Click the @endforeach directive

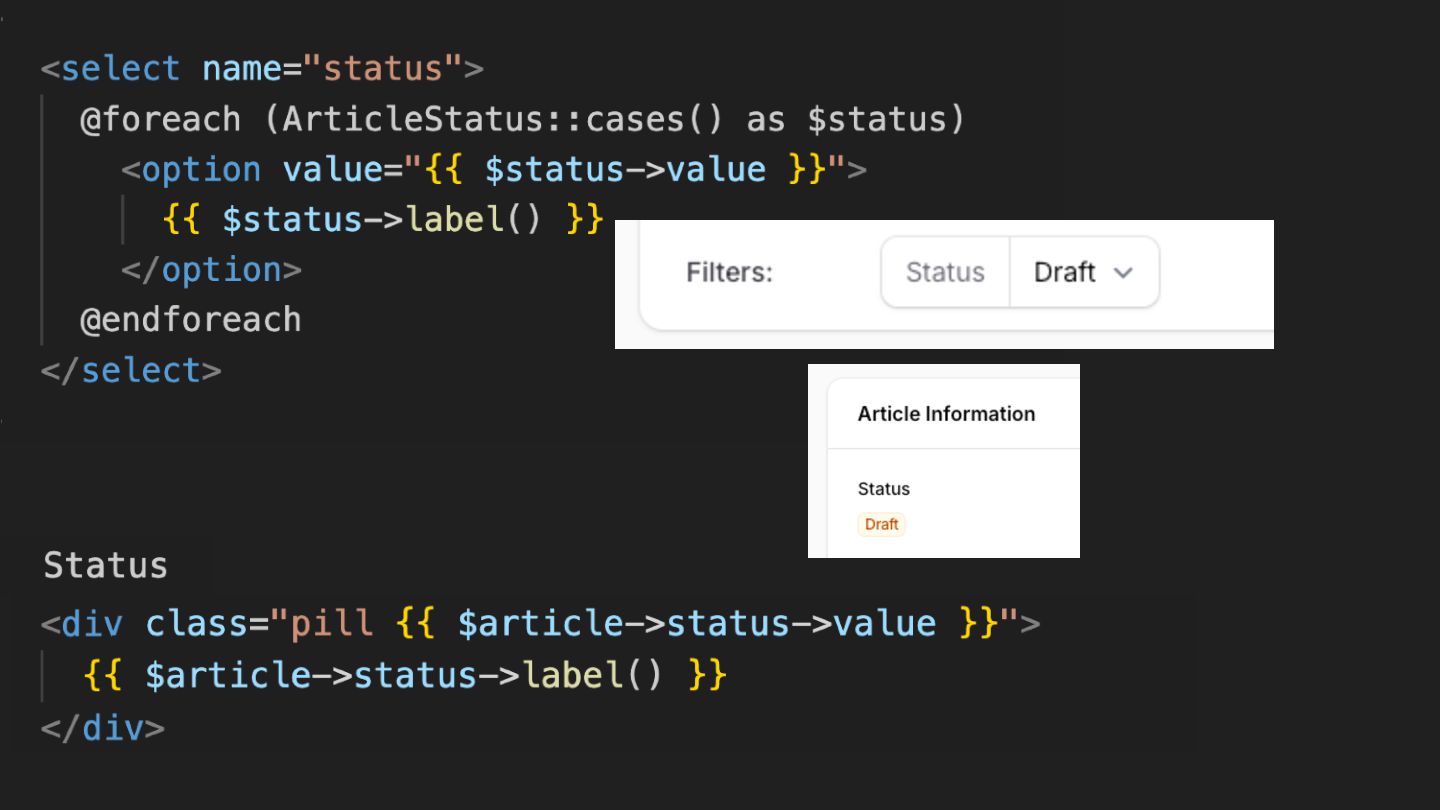[x=190, y=320]
